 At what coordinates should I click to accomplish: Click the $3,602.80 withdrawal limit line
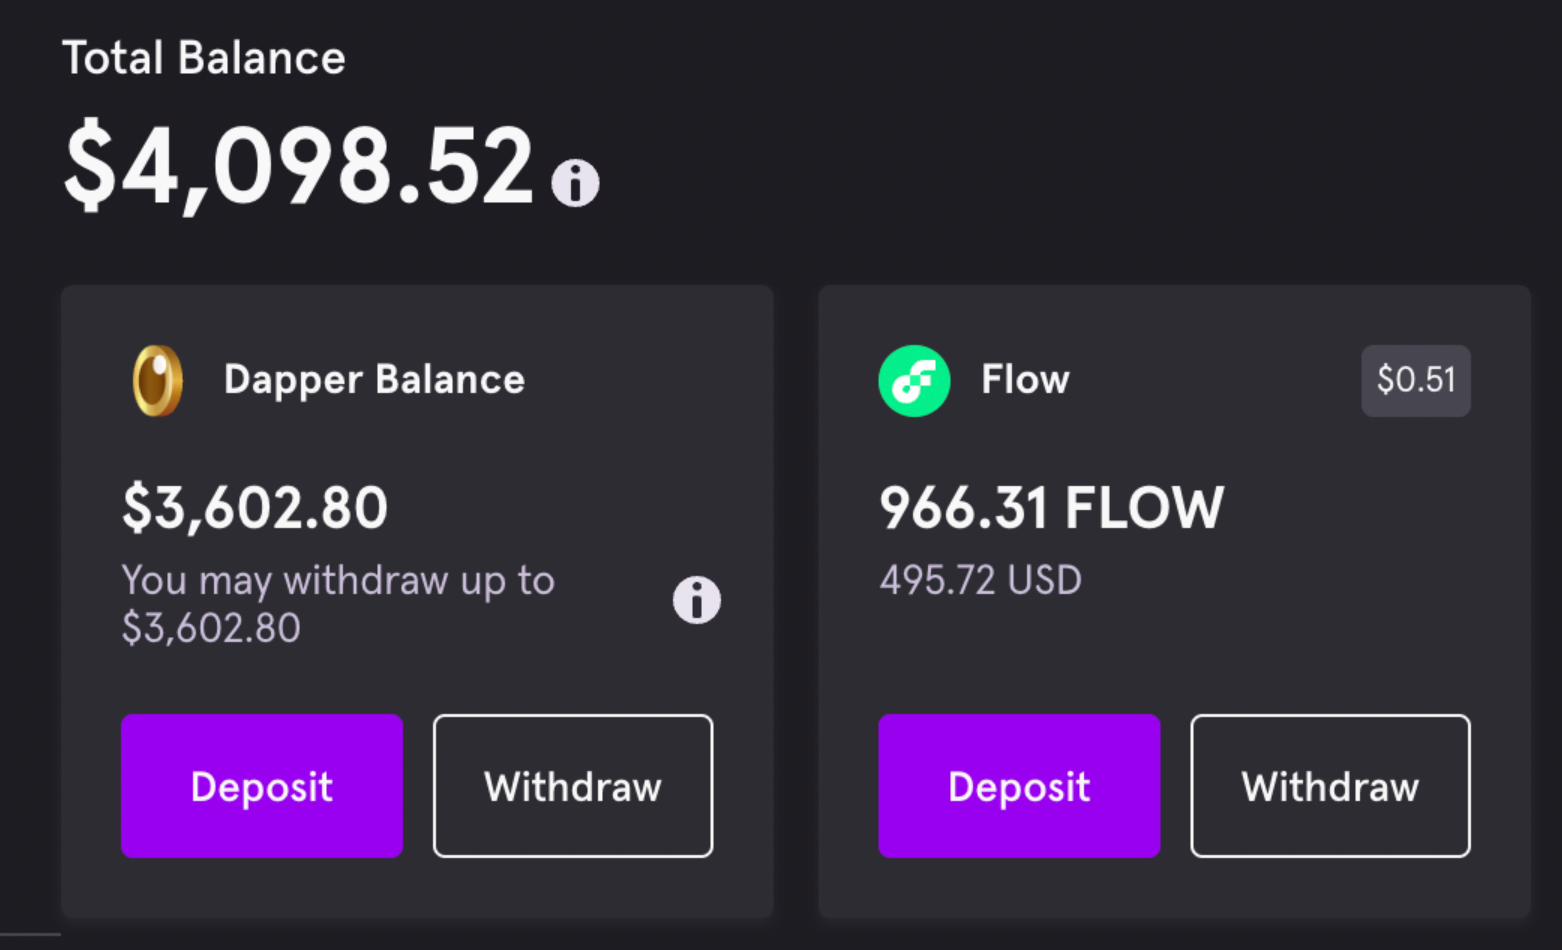211,629
